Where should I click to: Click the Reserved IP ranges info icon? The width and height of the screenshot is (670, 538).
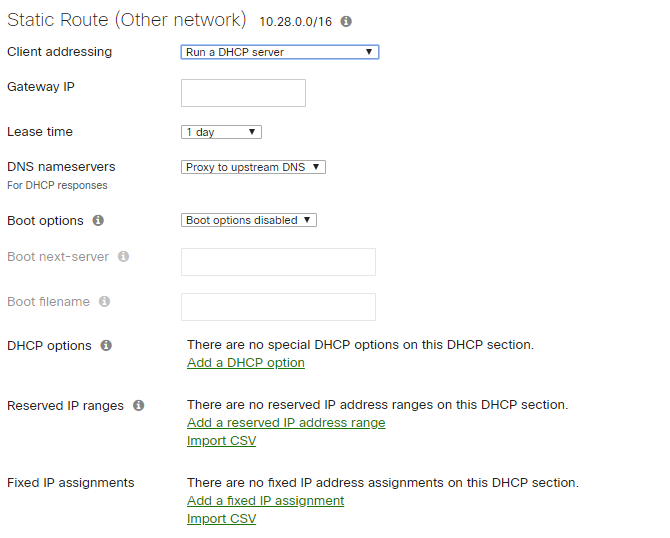[138, 406]
